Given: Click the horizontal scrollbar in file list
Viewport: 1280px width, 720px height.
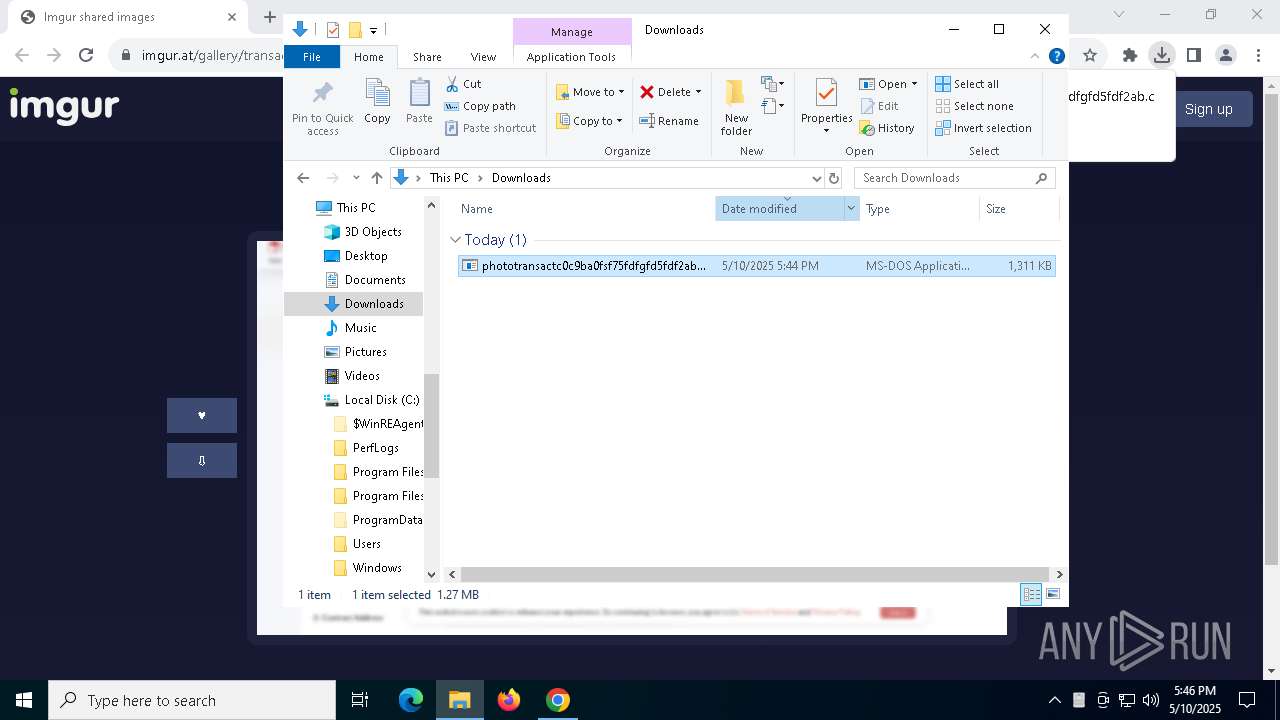Looking at the screenshot, I should pos(755,574).
